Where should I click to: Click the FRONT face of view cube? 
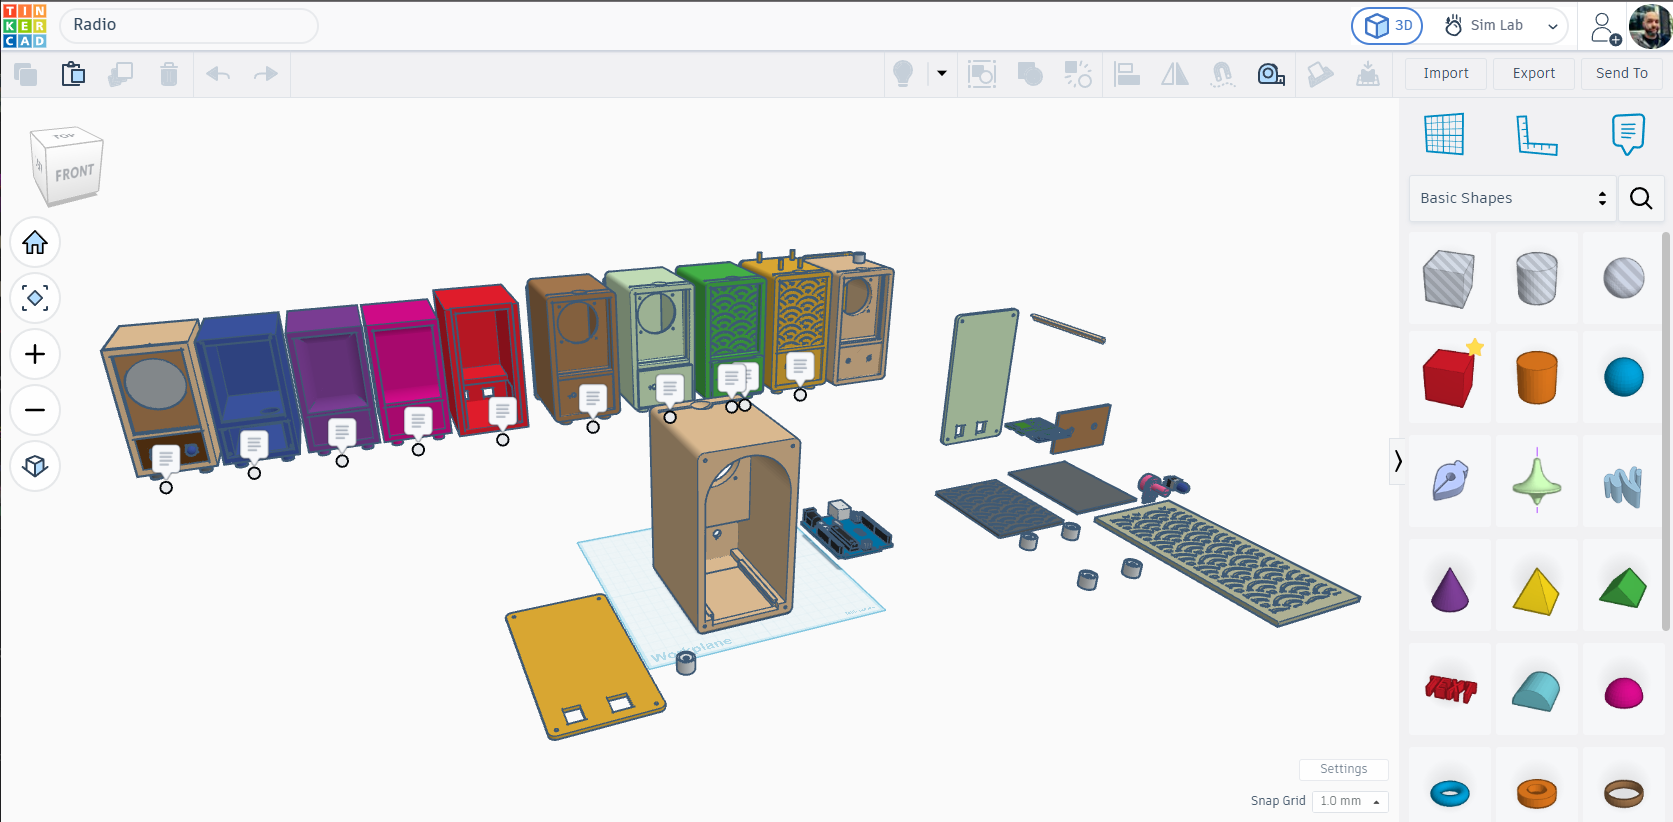point(74,174)
